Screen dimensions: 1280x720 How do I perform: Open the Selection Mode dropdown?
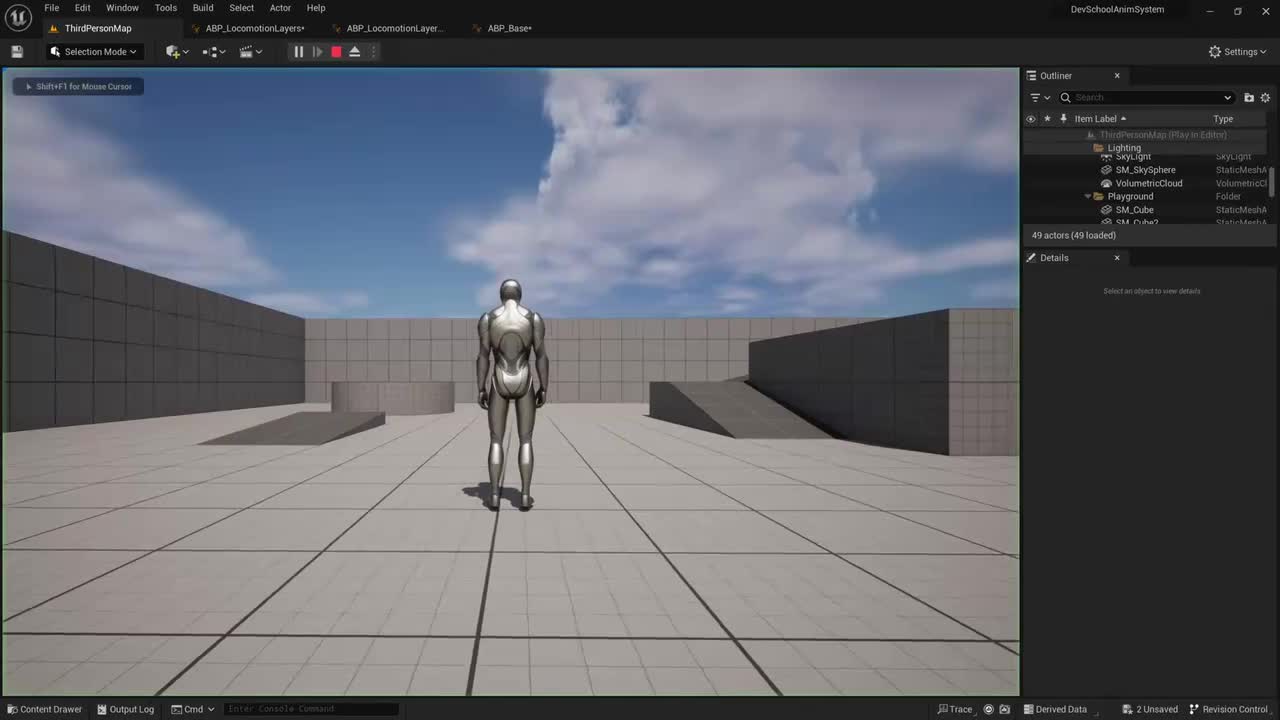[95, 52]
